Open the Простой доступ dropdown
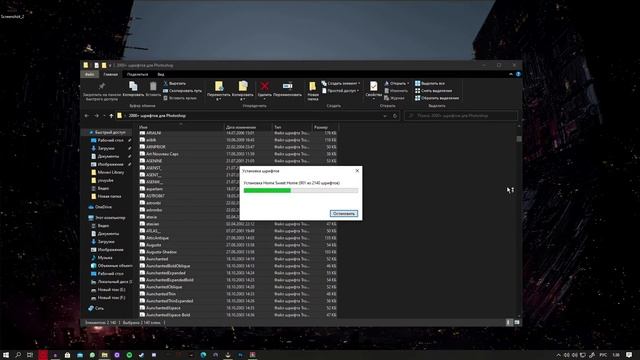The height and width of the screenshot is (360, 640). pos(341,91)
